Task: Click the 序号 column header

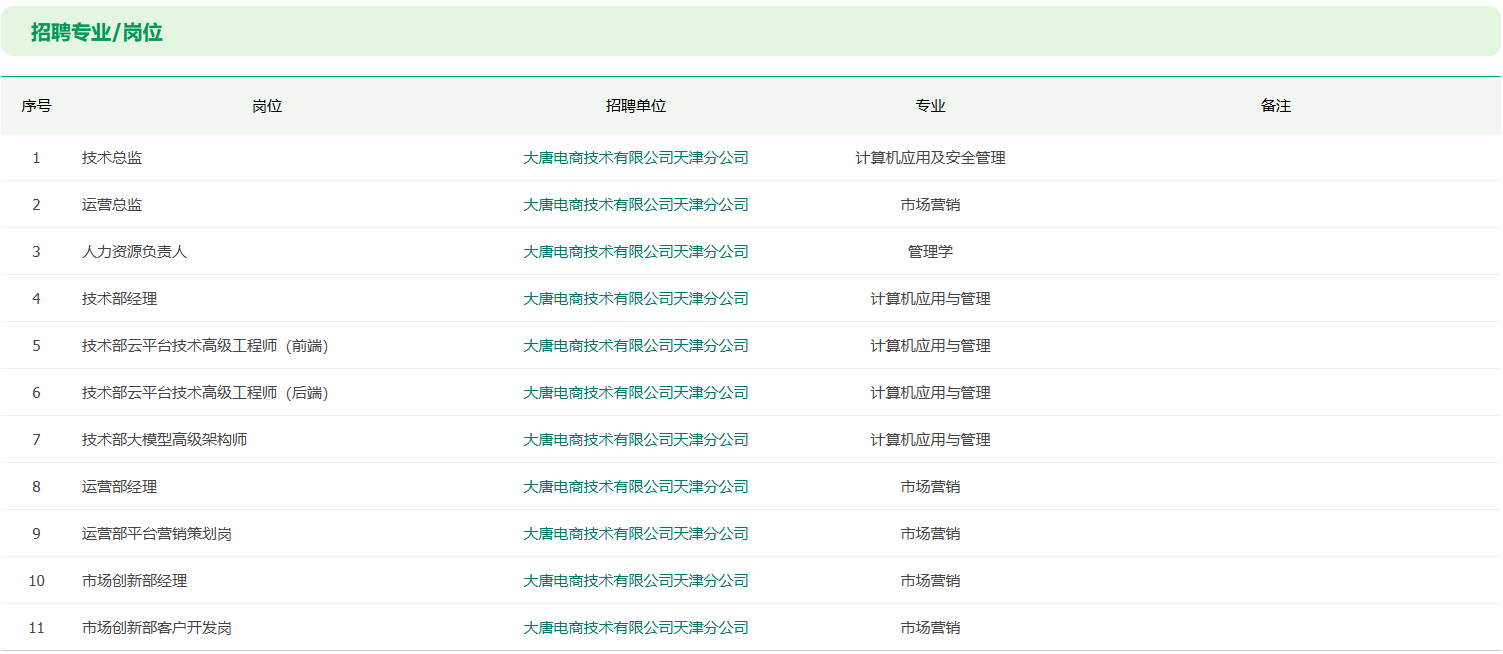Action: [x=37, y=106]
